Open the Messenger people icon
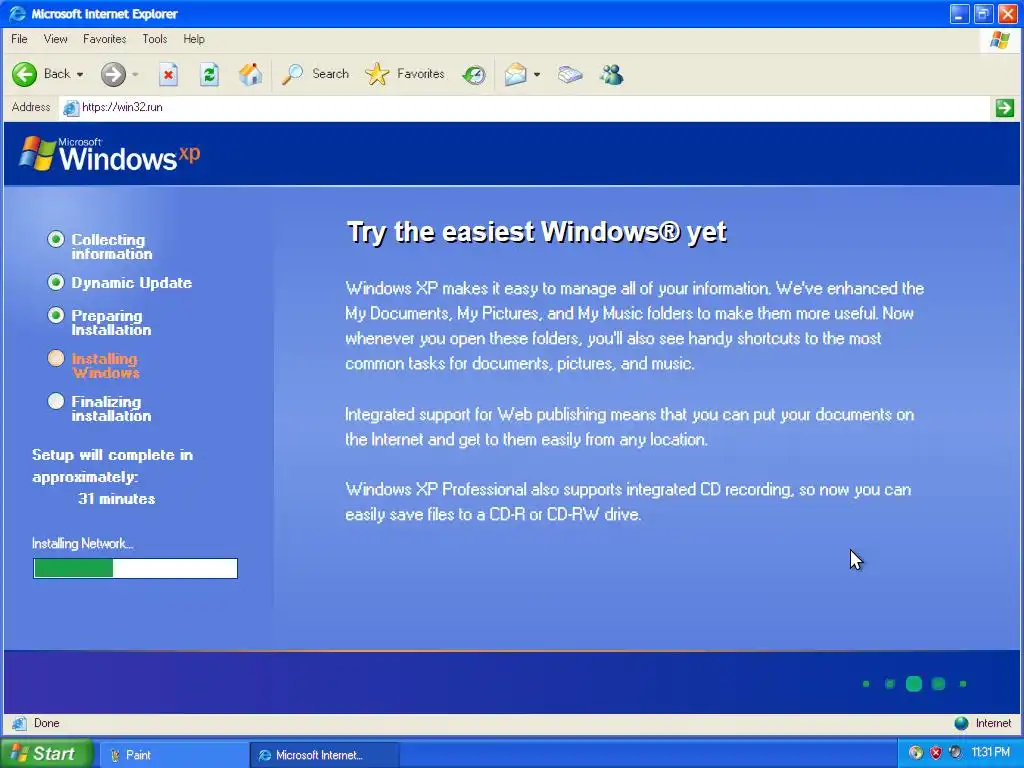This screenshot has width=1024, height=768. (612, 74)
